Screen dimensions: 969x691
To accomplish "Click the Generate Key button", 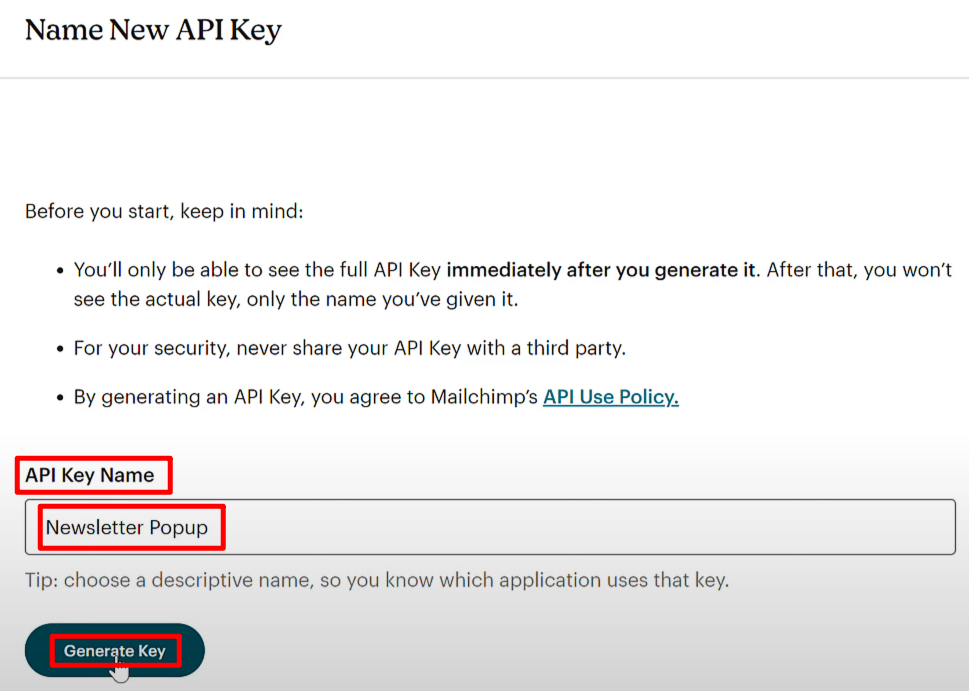I will coord(115,650).
